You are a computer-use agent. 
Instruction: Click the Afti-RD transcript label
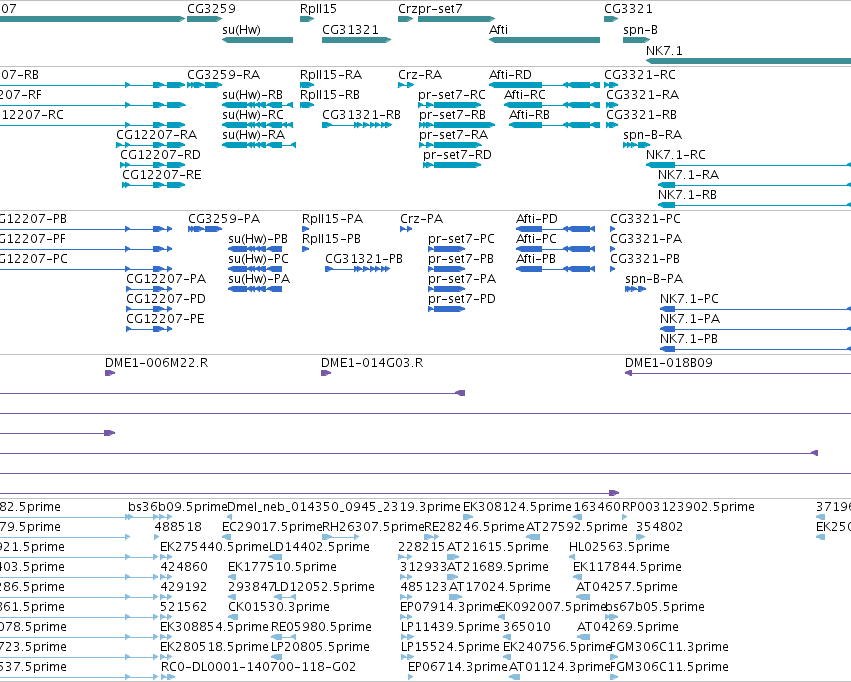coord(510,75)
